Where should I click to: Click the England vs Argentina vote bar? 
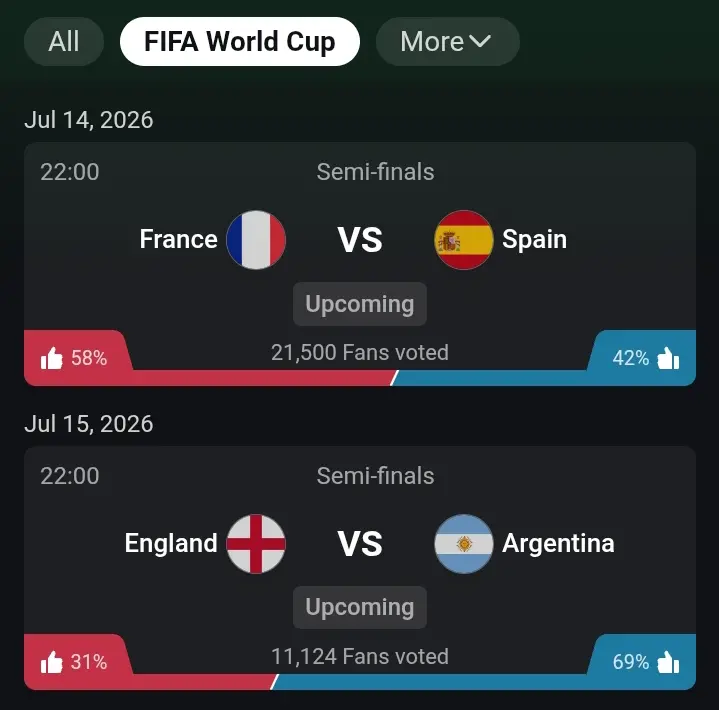[360, 682]
